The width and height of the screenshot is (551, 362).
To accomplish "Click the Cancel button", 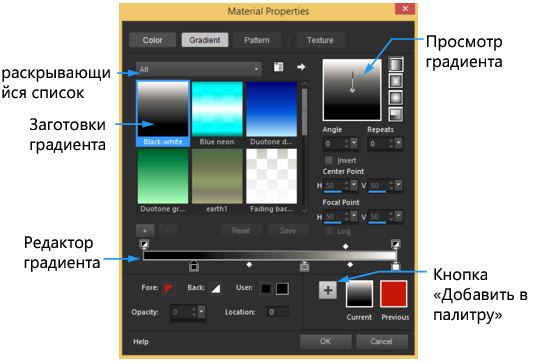I will point(382,341).
